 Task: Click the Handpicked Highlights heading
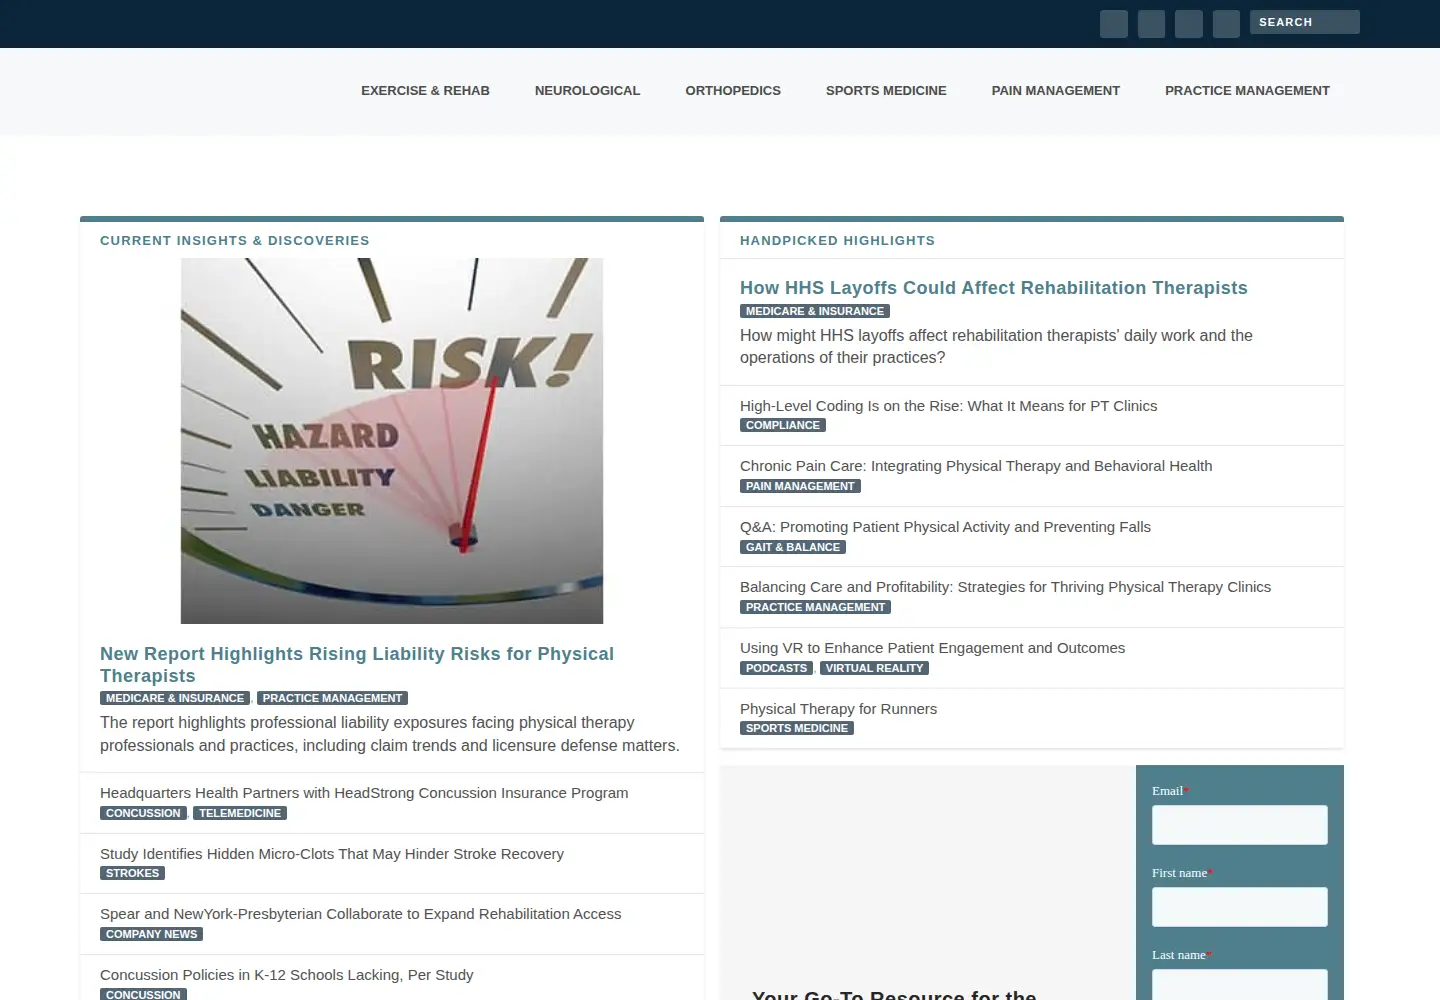click(x=837, y=241)
